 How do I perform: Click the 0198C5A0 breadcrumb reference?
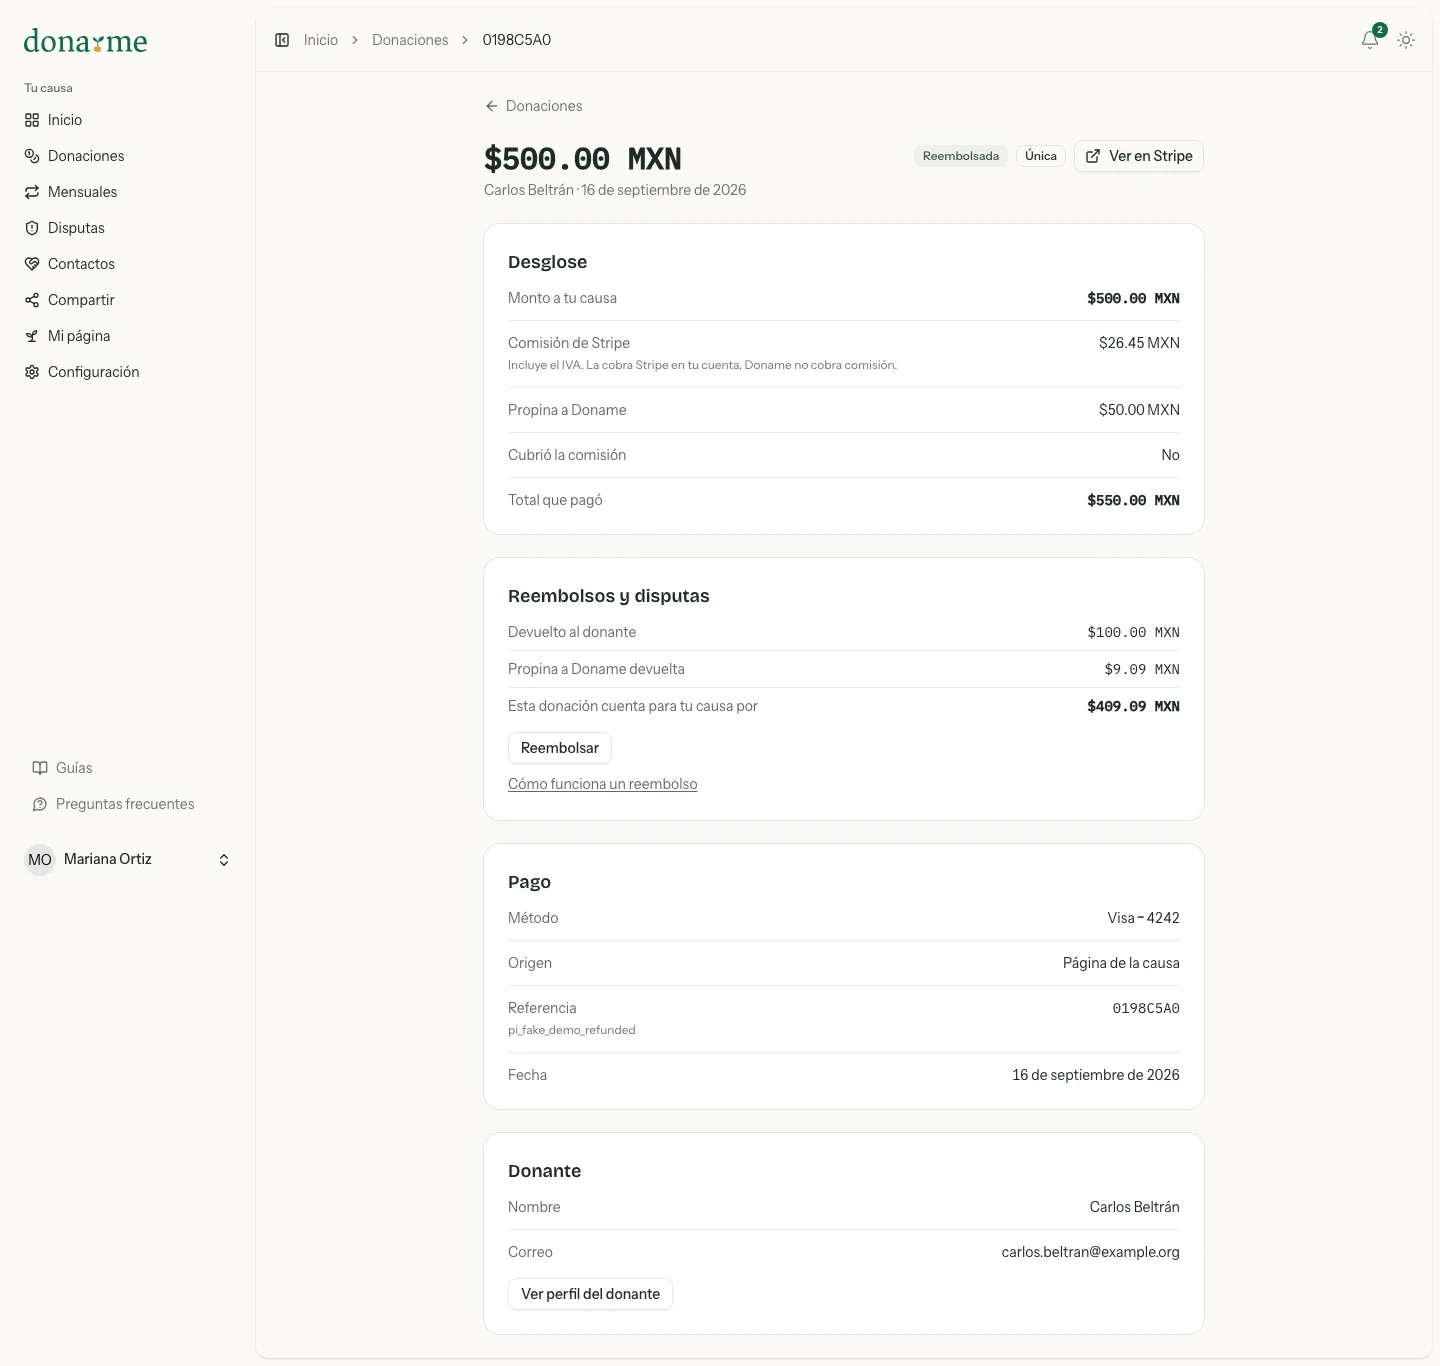pyautogui.click(x=517, y=40)
